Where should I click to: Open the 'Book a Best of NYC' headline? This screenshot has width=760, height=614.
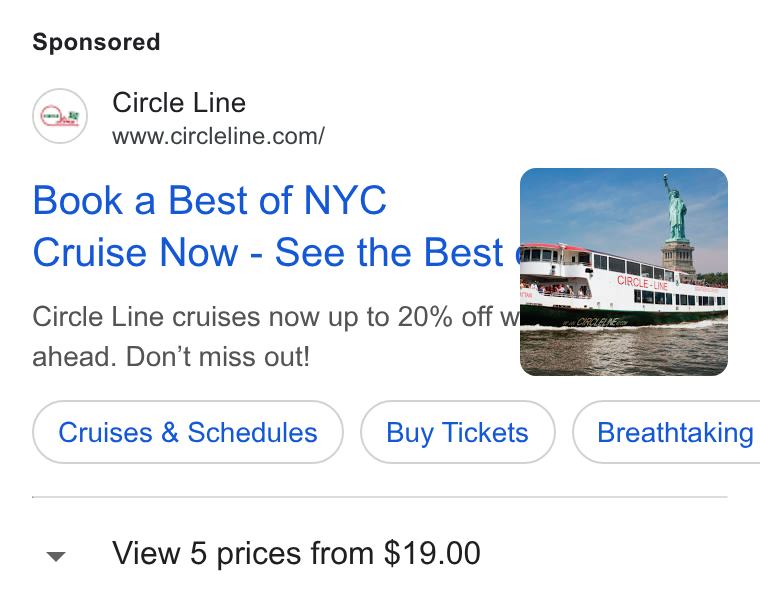[209, 200]
